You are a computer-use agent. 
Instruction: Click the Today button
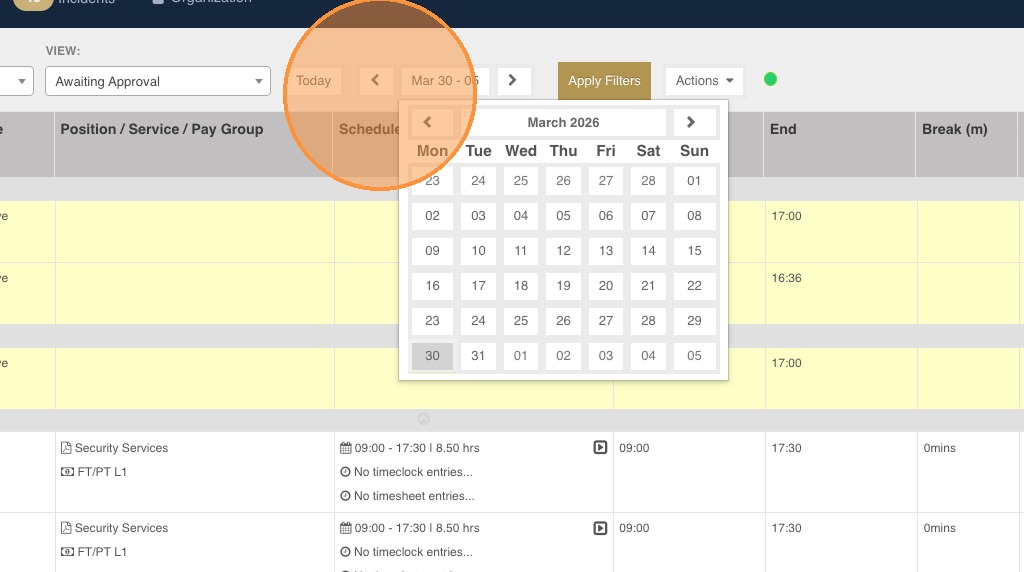pyautogui.click(x=313, y=80)
